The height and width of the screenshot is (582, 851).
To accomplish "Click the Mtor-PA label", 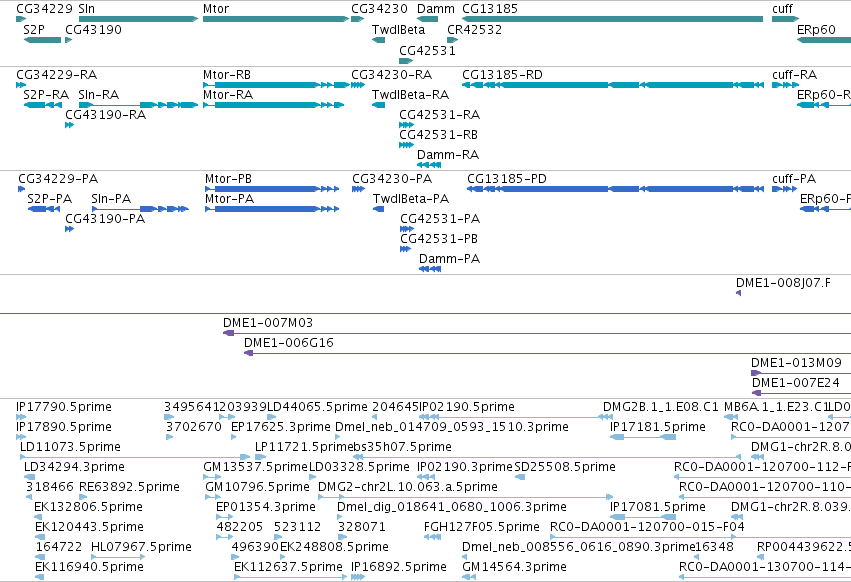I will point(230,199).
